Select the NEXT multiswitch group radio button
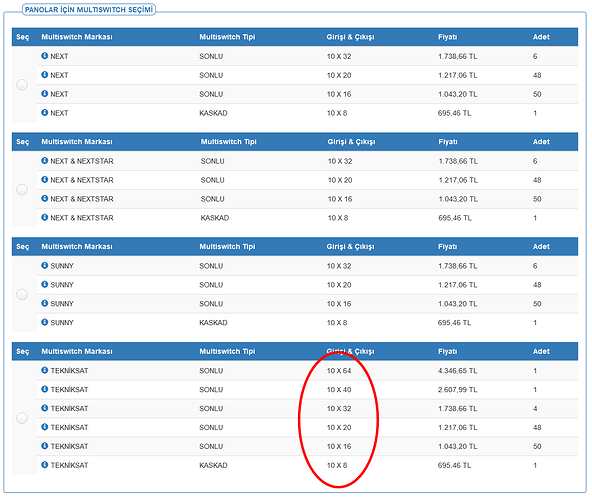The width and height of the screenshot is (592, 500). pyautogui.click(x=22, y=85)
